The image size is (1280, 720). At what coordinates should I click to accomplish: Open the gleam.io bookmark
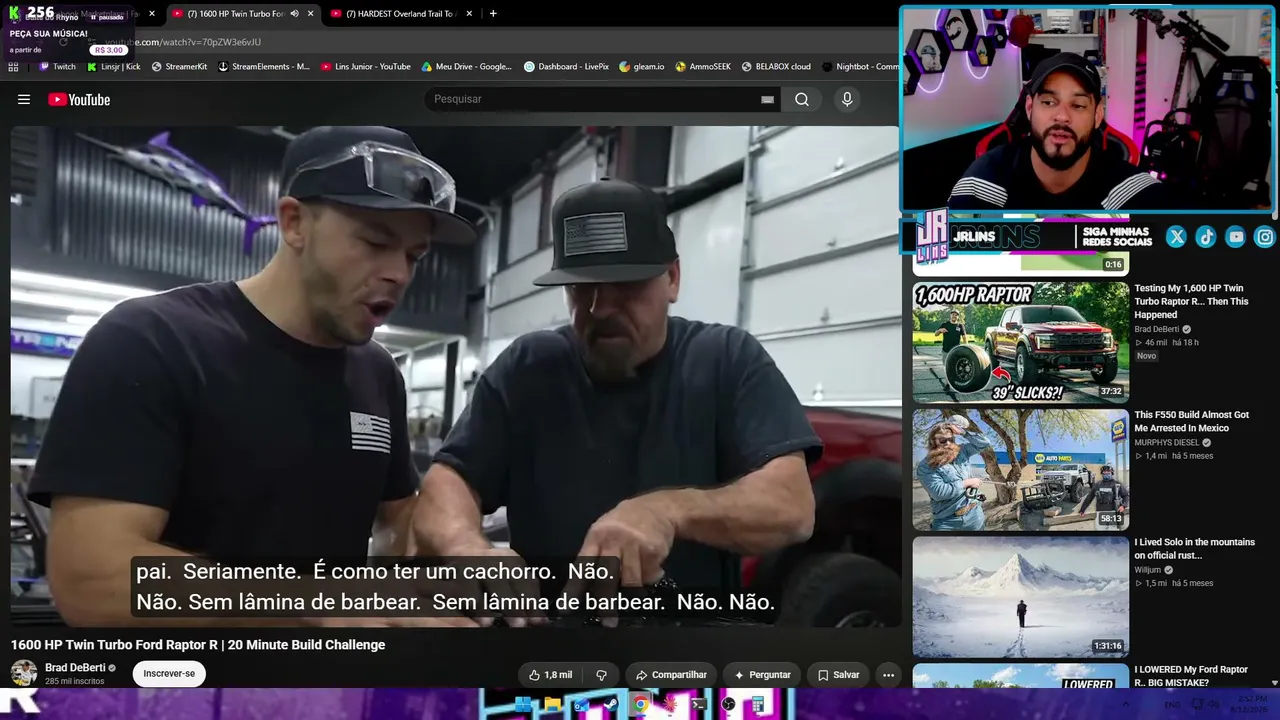tap(642, 67)
